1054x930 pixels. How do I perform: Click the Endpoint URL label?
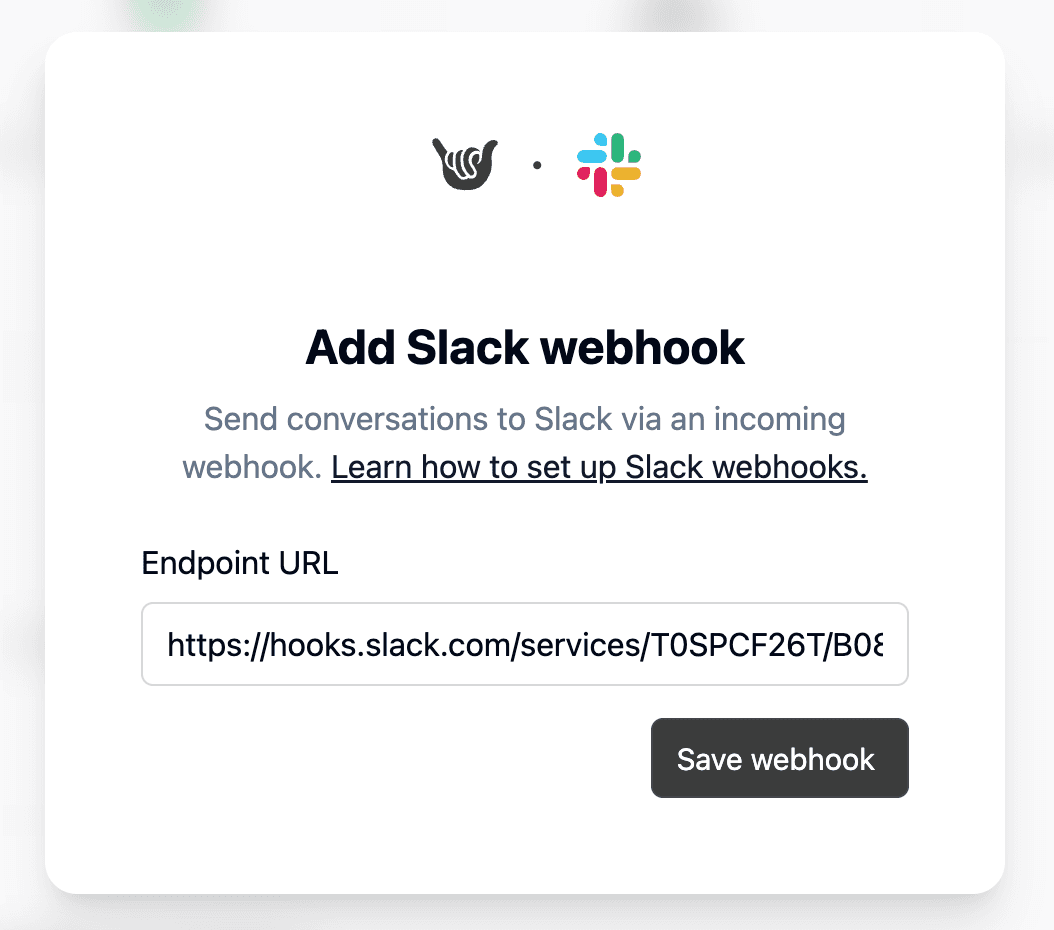tap(239, 563)
